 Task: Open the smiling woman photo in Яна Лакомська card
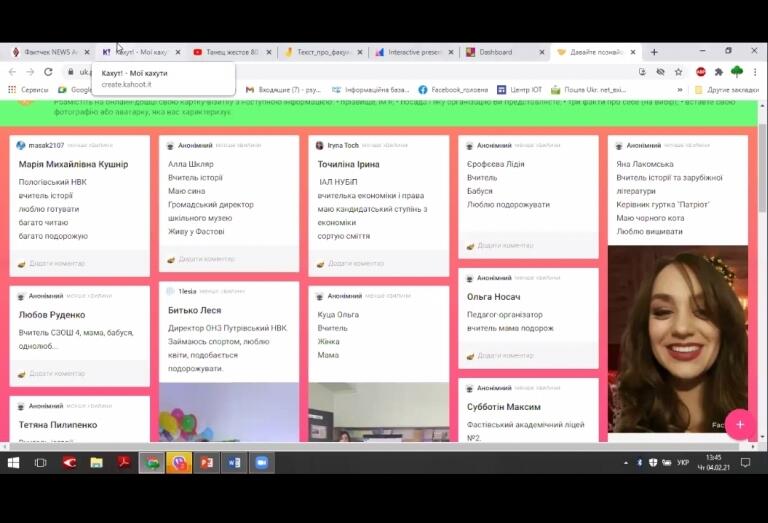[677, 339]
